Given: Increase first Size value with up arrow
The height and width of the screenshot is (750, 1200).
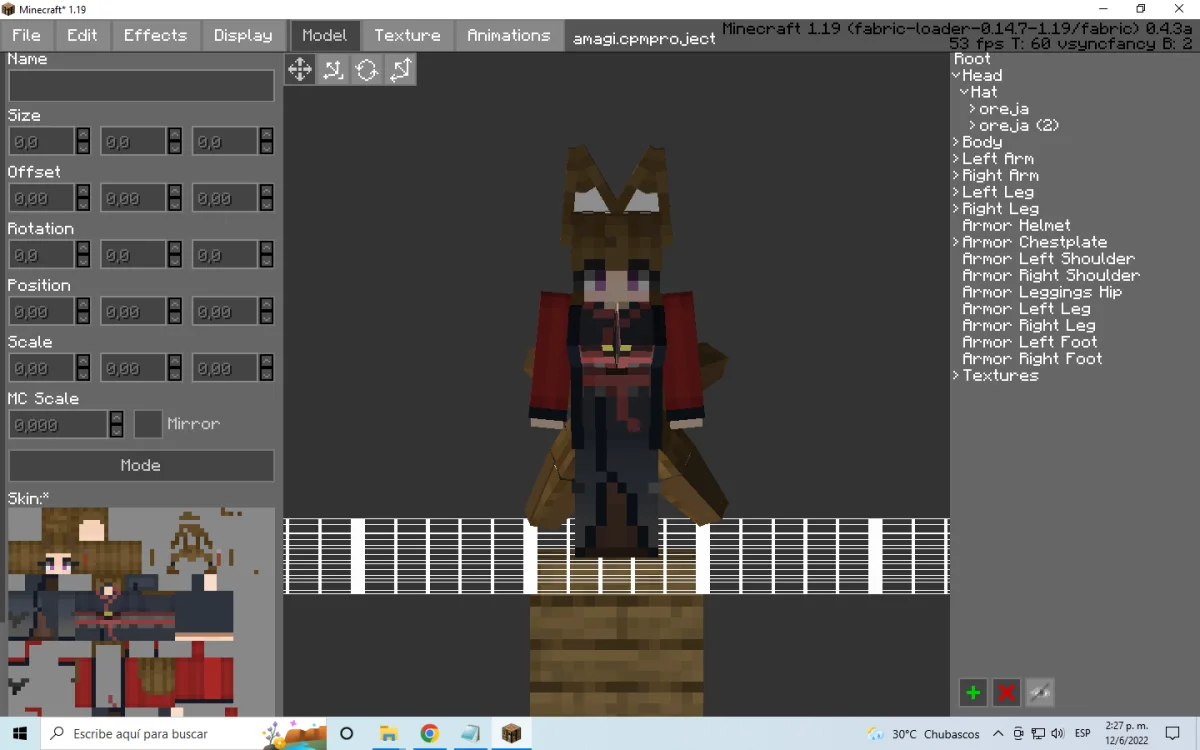Looking at the screenshot, I should click(83, 135).
